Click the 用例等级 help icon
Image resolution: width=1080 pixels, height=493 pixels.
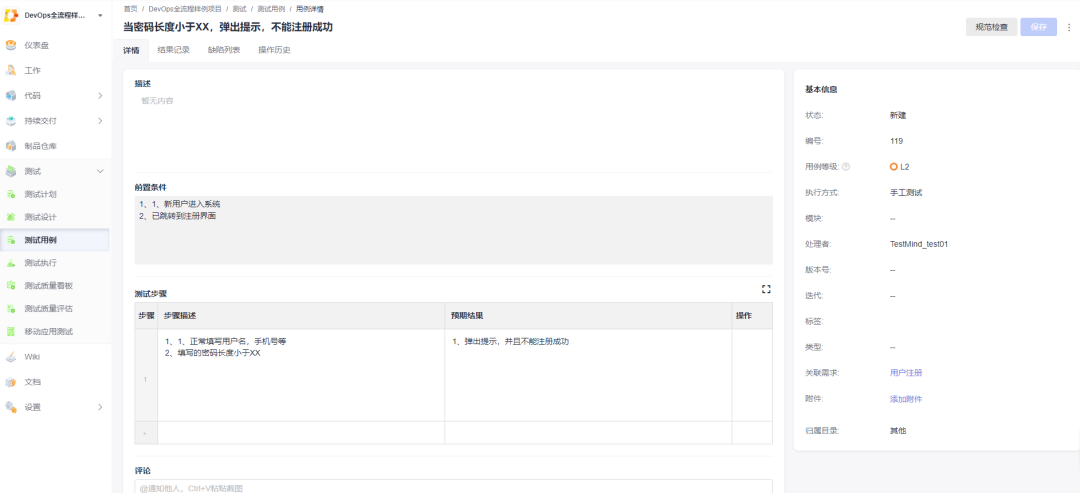click(x=846, y=167)
